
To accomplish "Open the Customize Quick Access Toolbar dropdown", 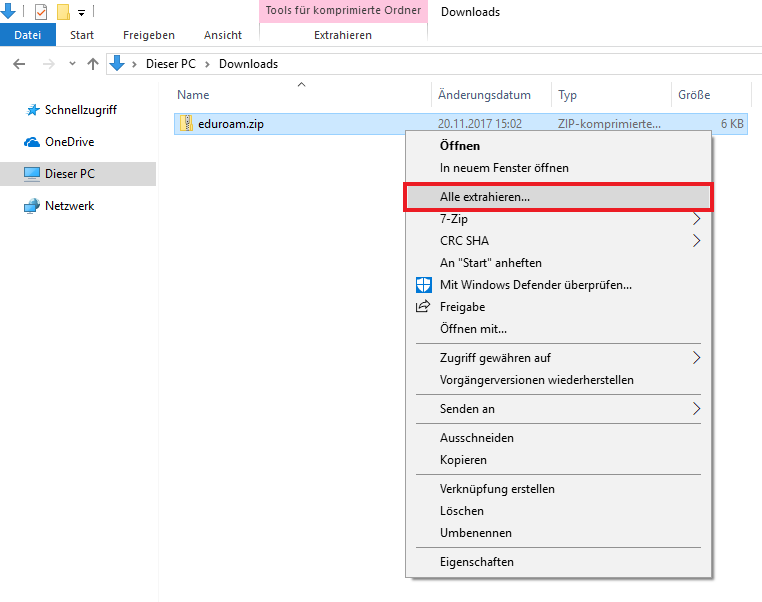I will coord(81,13).
